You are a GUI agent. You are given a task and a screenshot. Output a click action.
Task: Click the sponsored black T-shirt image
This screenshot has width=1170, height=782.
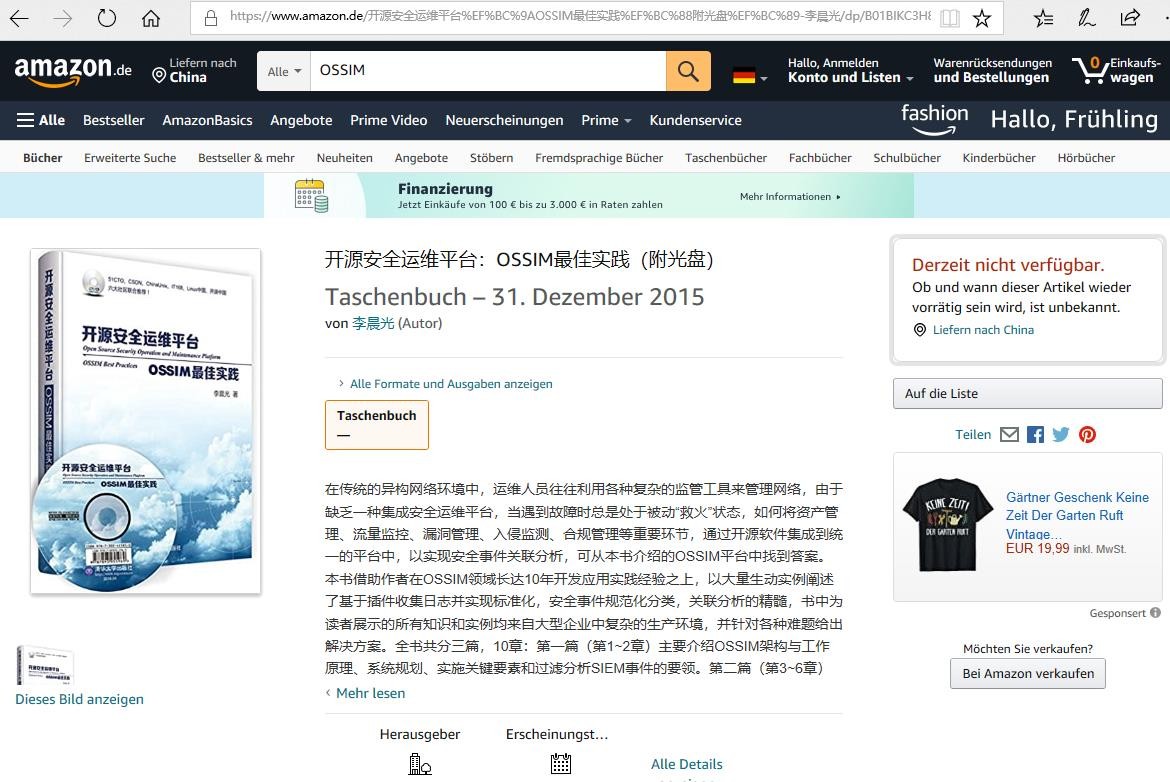pos(948,525)
